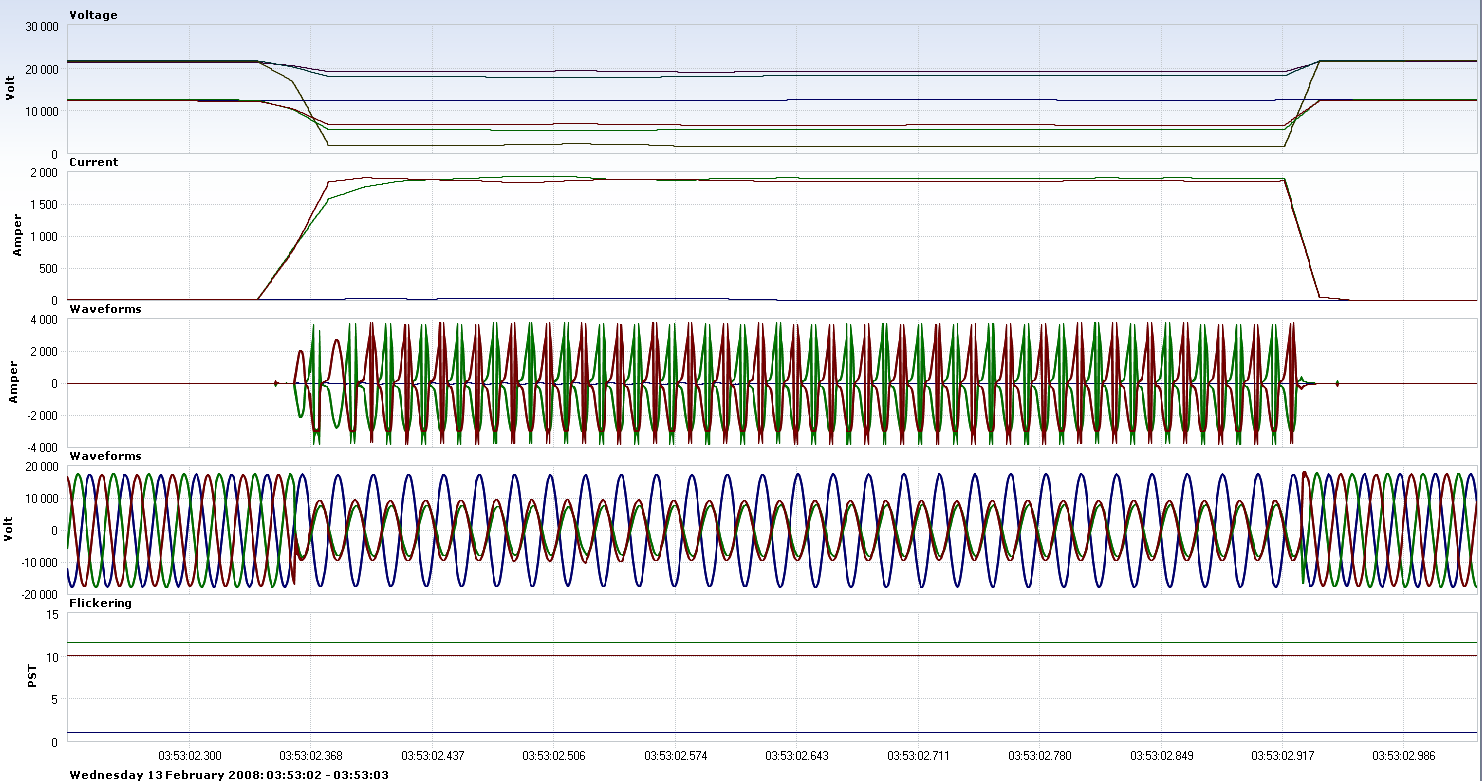This screenshot has width=1482, height=781.
Task: Click the 1 500 value on the Current axis
Action: pyautogui.click(x=43, y=205)
